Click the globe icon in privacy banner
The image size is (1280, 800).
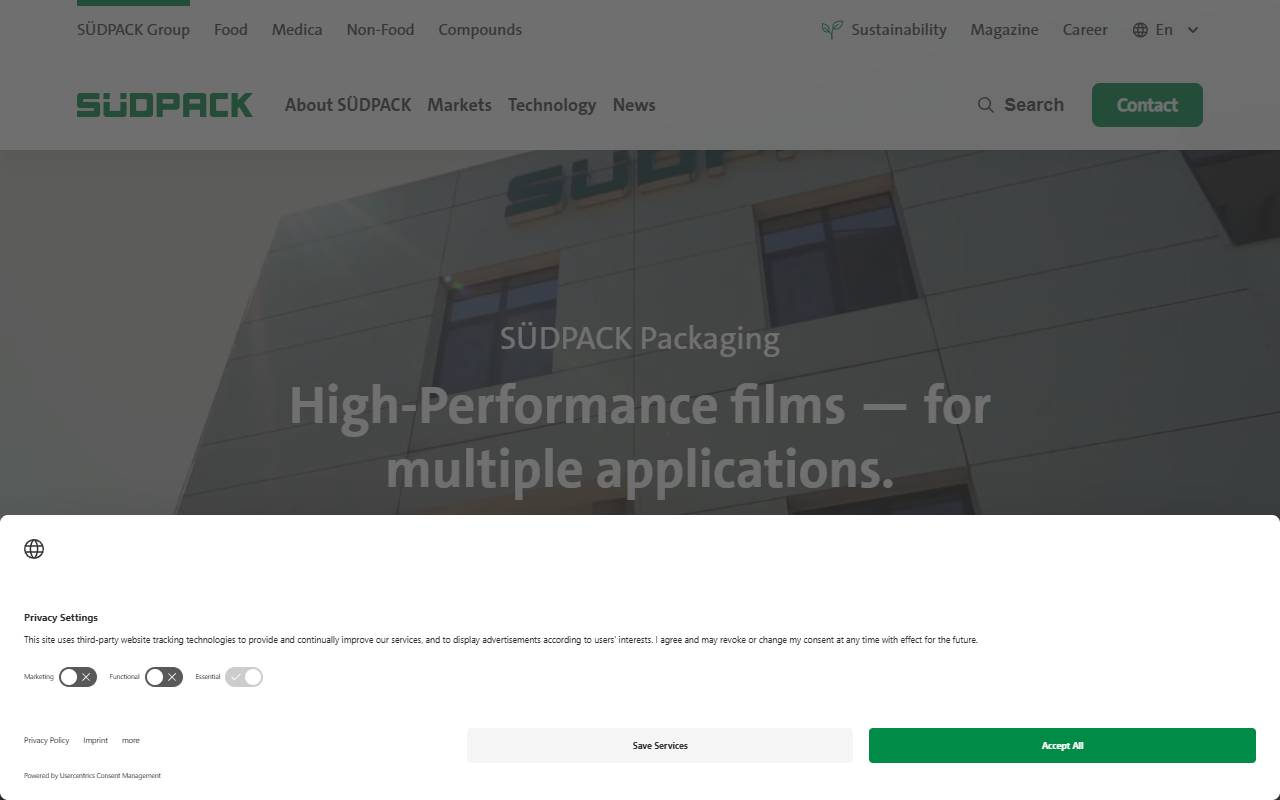34,549
